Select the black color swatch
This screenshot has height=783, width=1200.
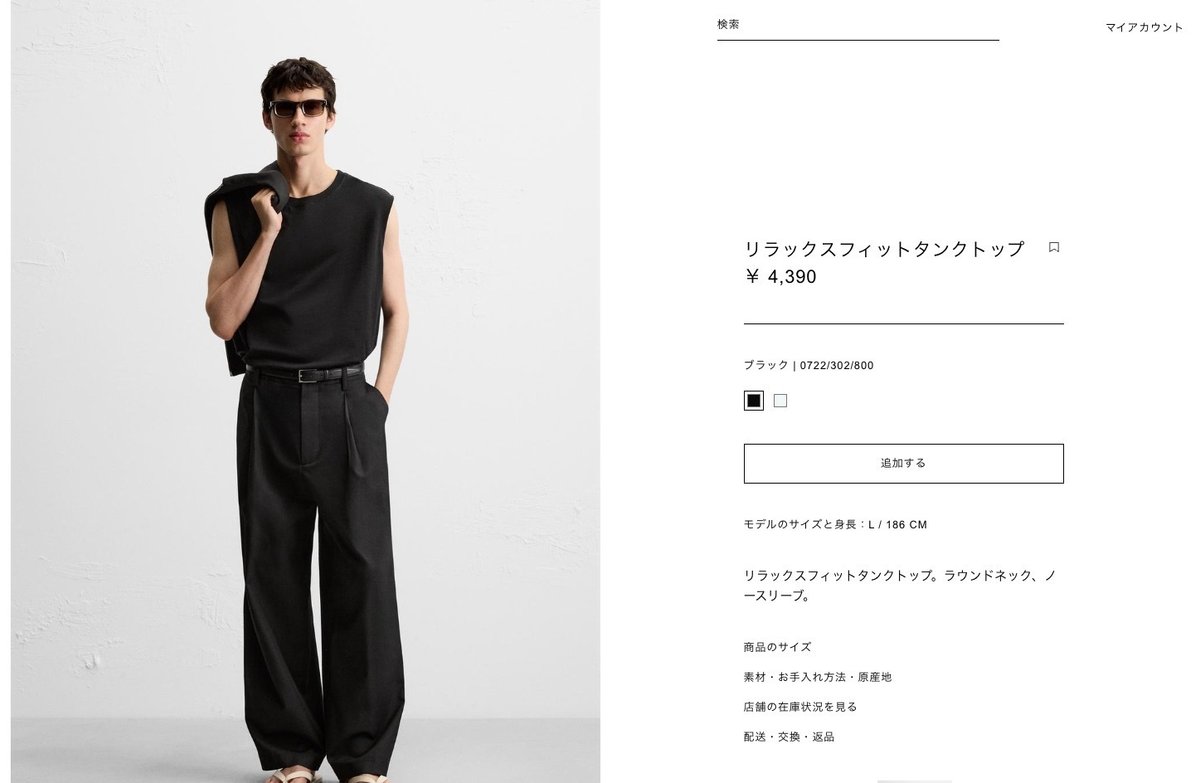[x=754, y=401]
